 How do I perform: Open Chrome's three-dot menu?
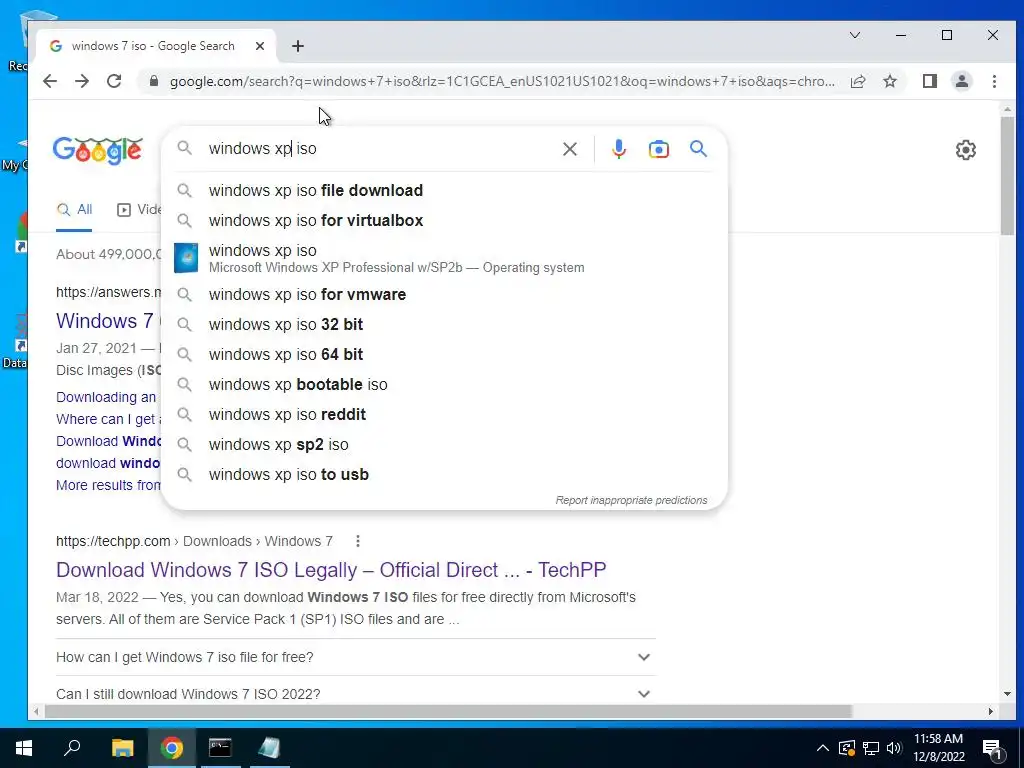click(994, 81)
